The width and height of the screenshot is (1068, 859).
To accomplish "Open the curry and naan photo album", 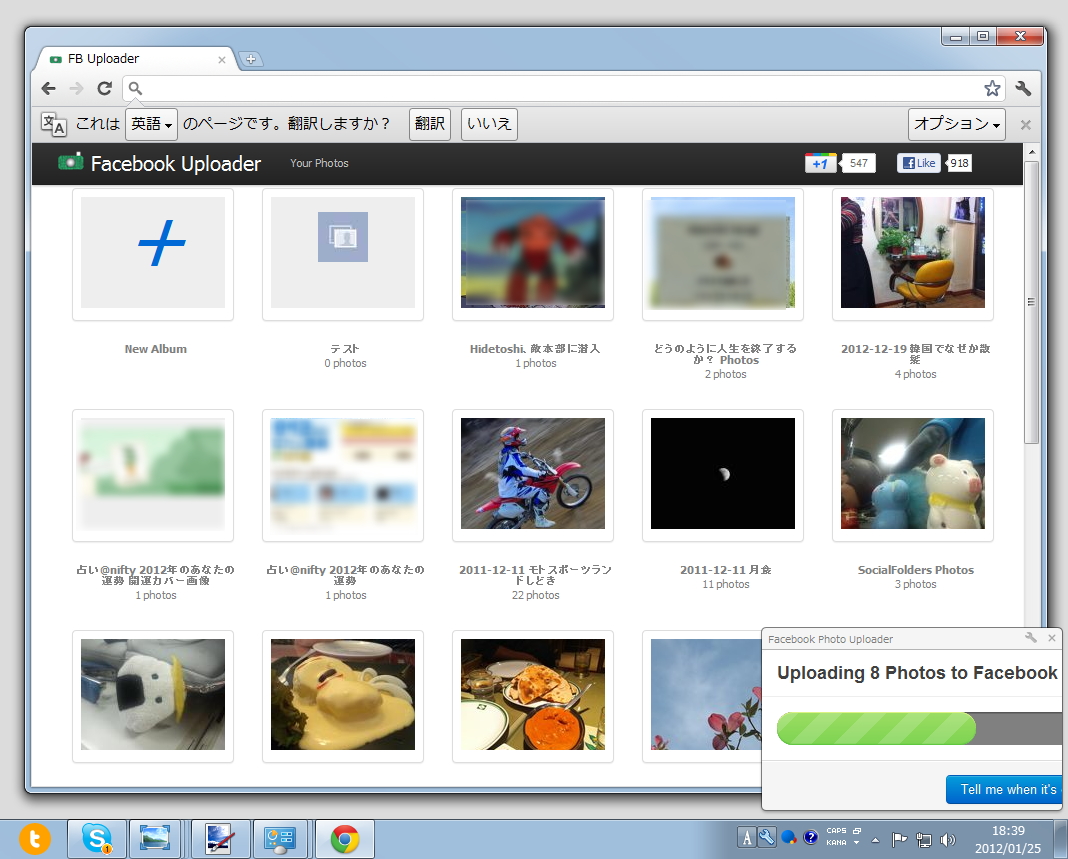I will pyautogui.click(x=533, y=694).
